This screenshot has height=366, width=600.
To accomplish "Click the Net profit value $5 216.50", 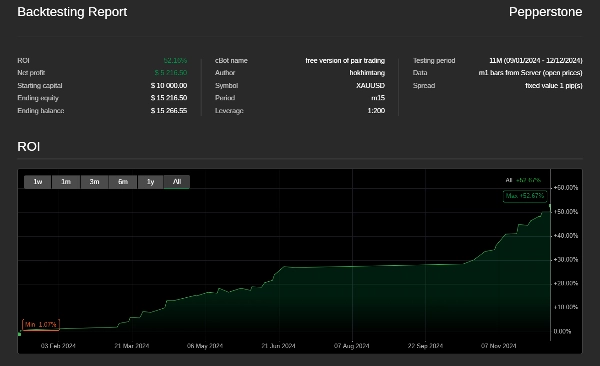I will (x=171, y=73).
